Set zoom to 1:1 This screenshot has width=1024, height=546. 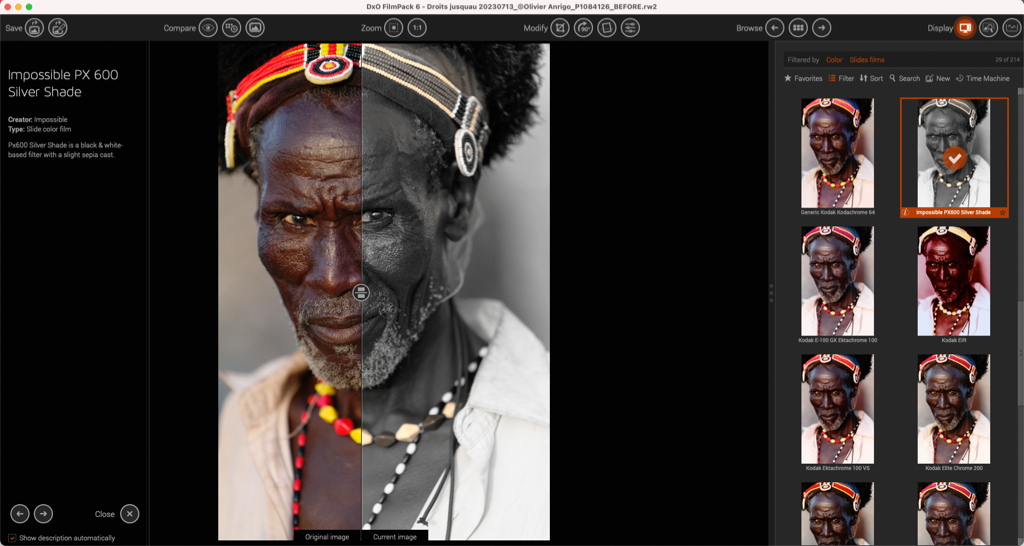(x=417, y=28)
